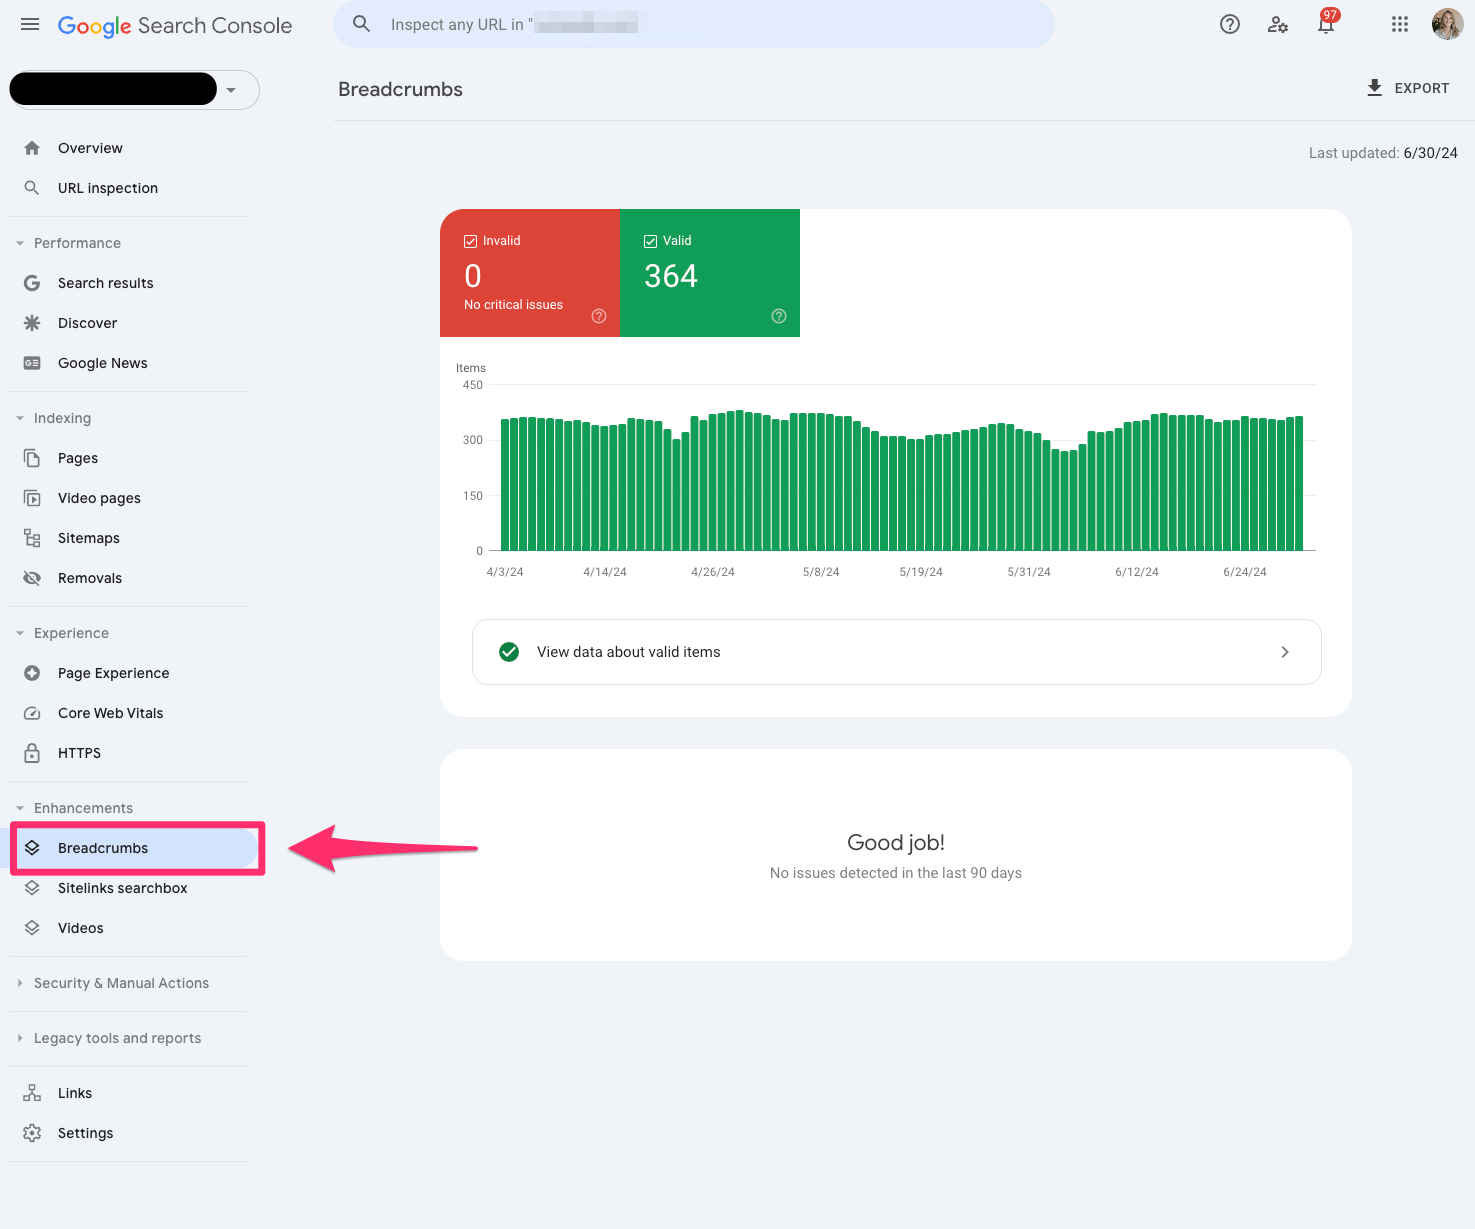Click the Page Experience plus-circle icon
Viewport: 1475px width, 1229px height.
[32, 673]
